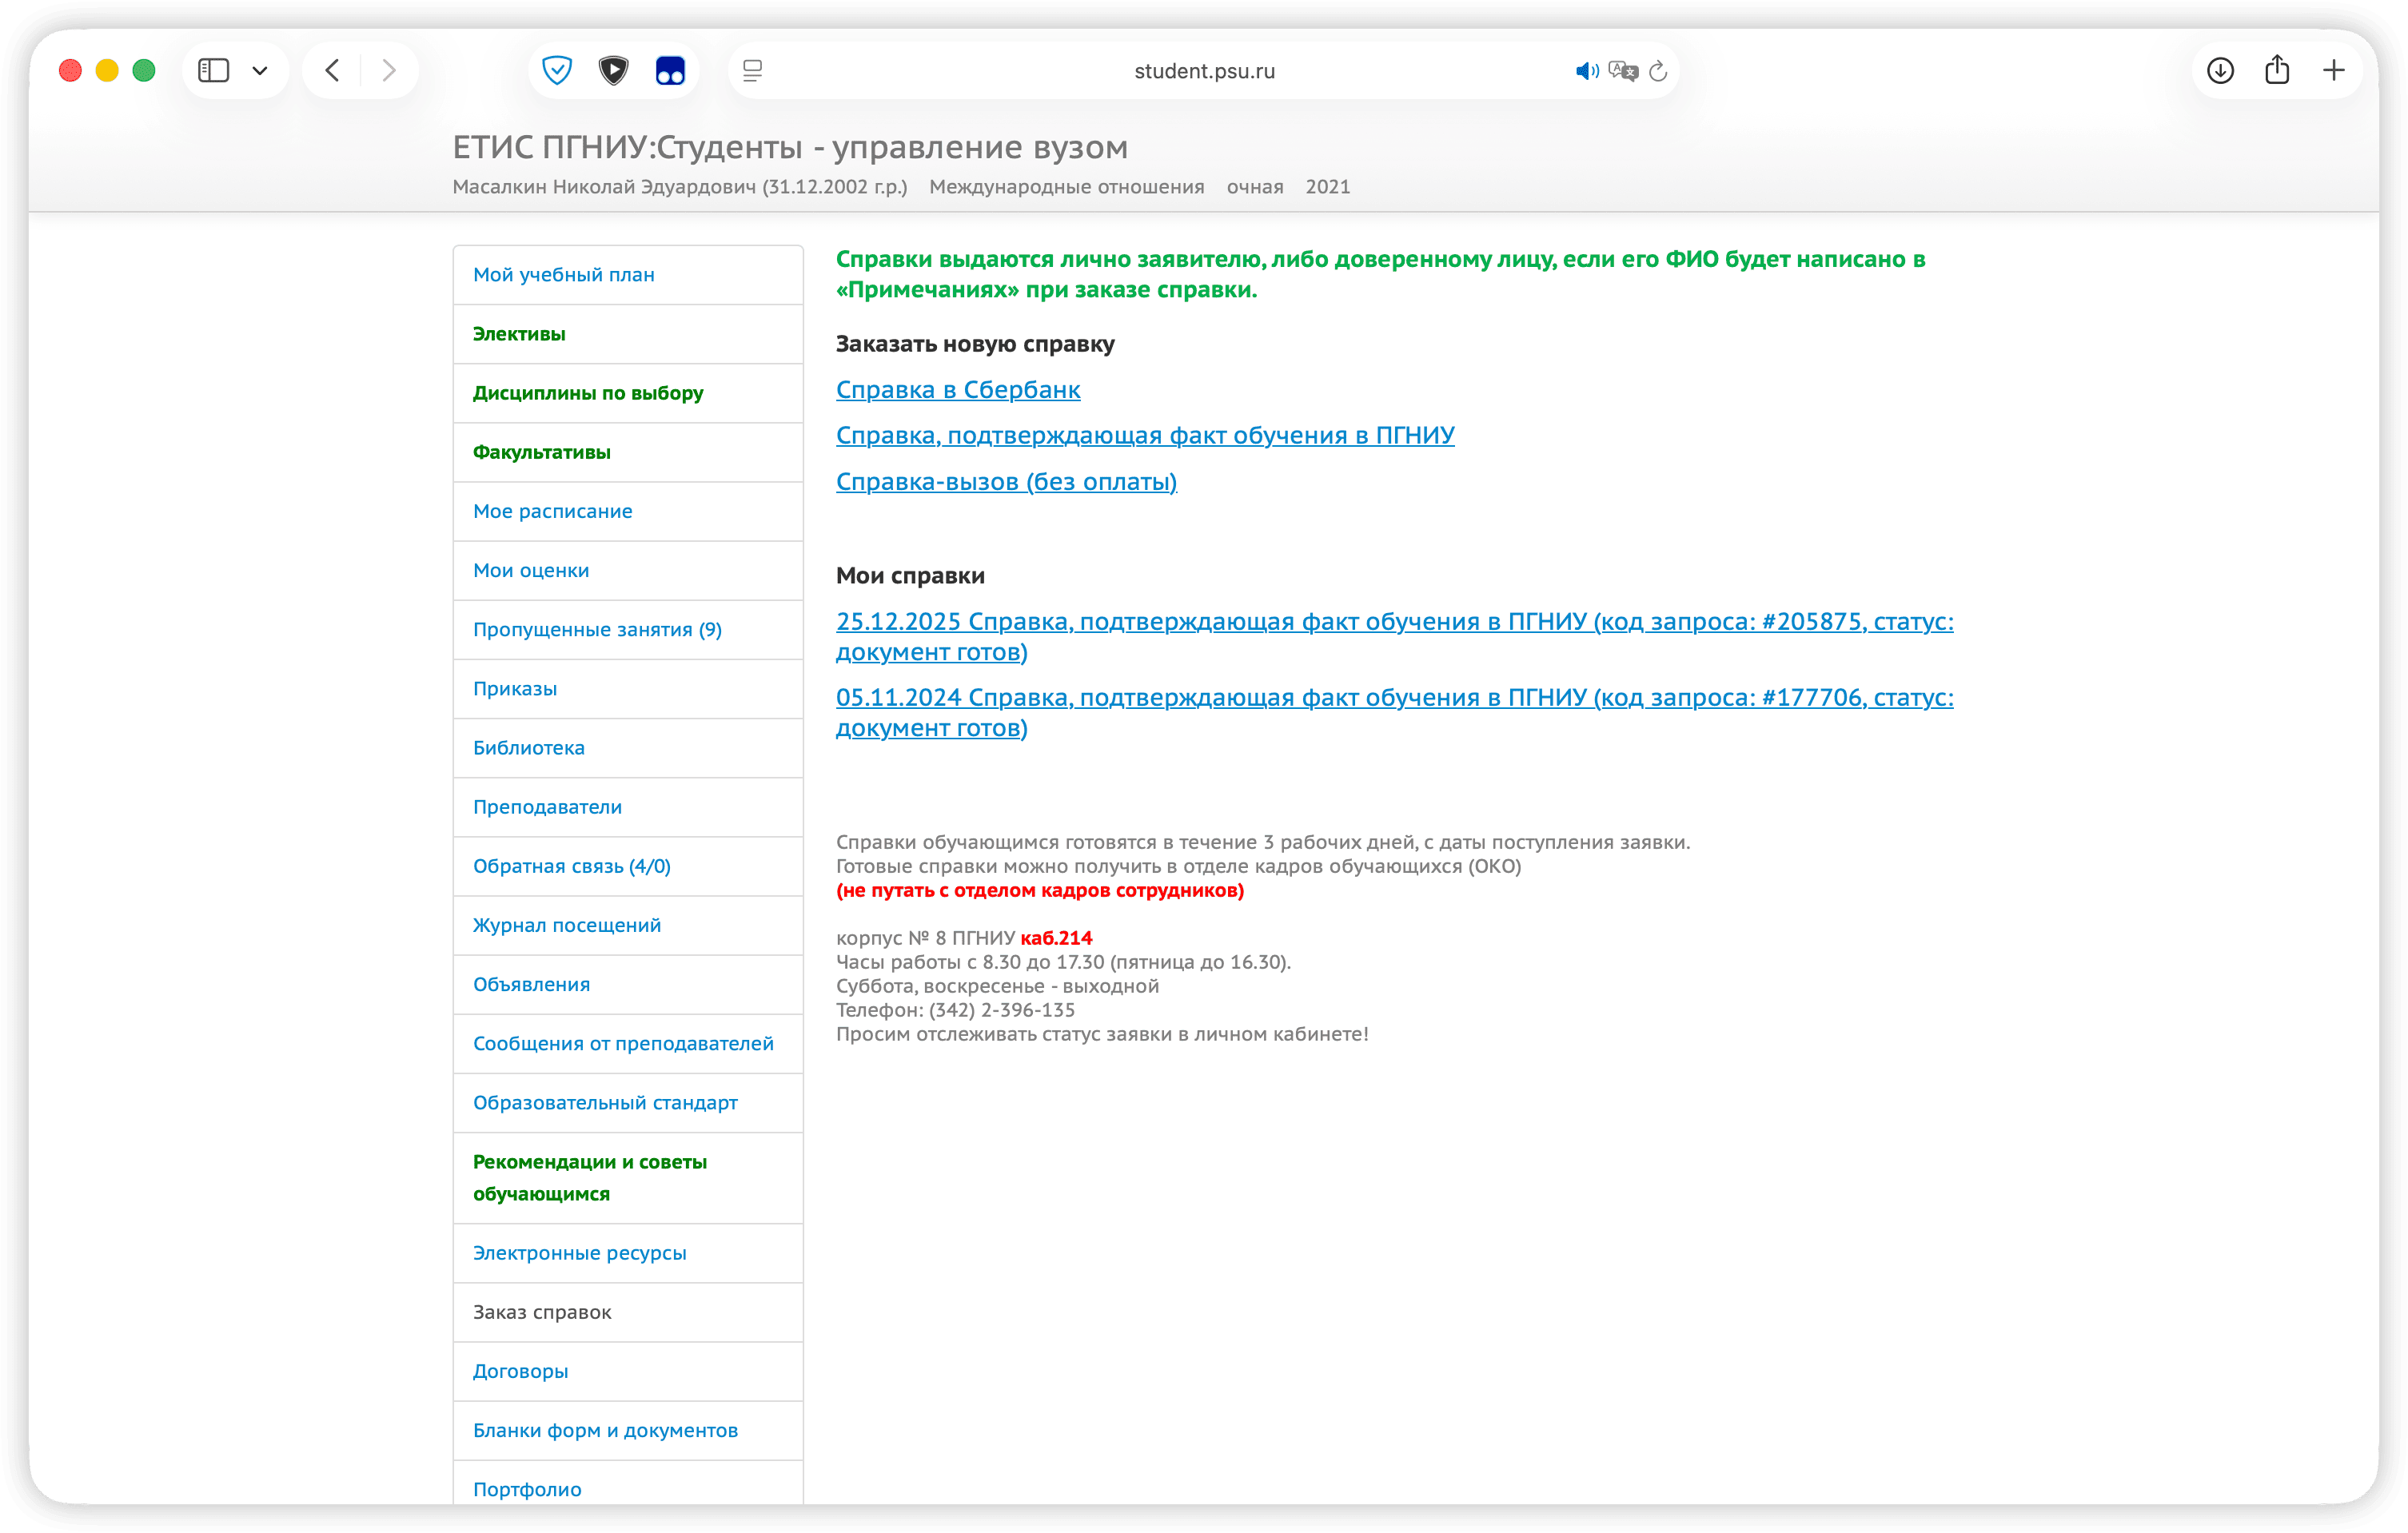Open Электронные ресурсы in the sidebar menu

(x=579, y=1253)
